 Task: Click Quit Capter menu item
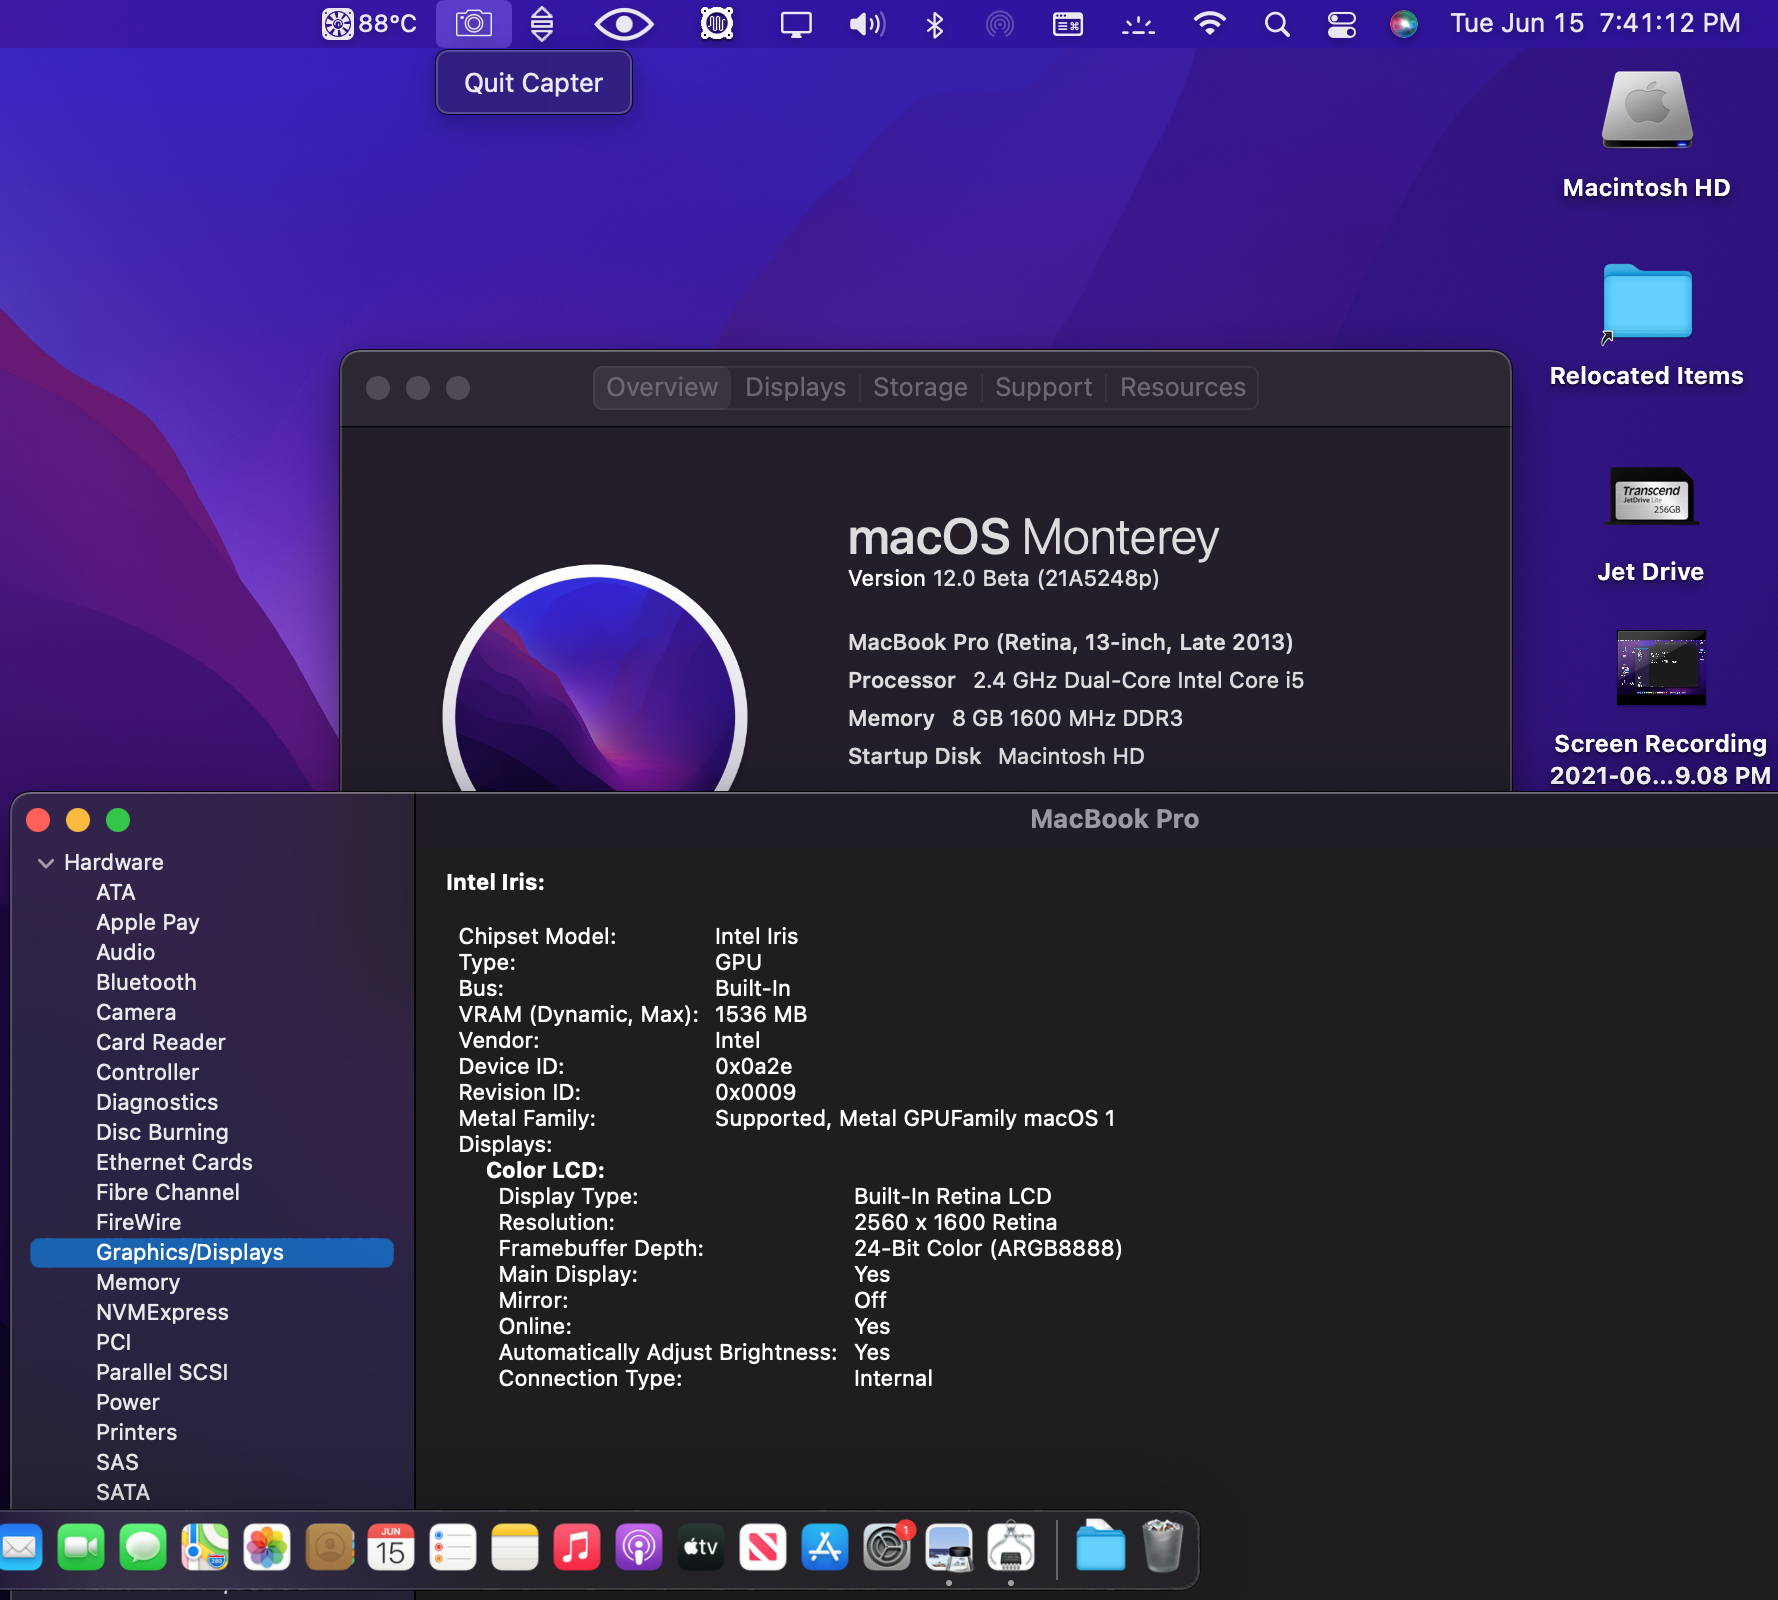coord(534,83)
